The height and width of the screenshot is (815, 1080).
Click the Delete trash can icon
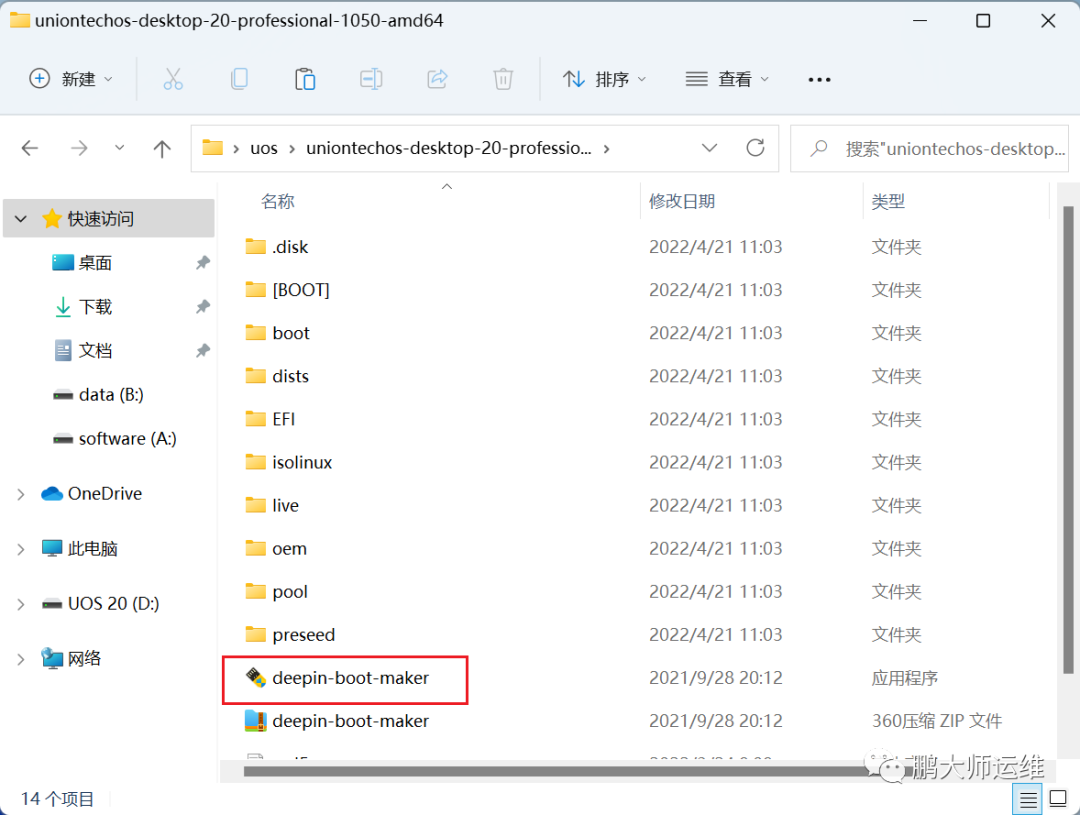[x=503, y=79]
